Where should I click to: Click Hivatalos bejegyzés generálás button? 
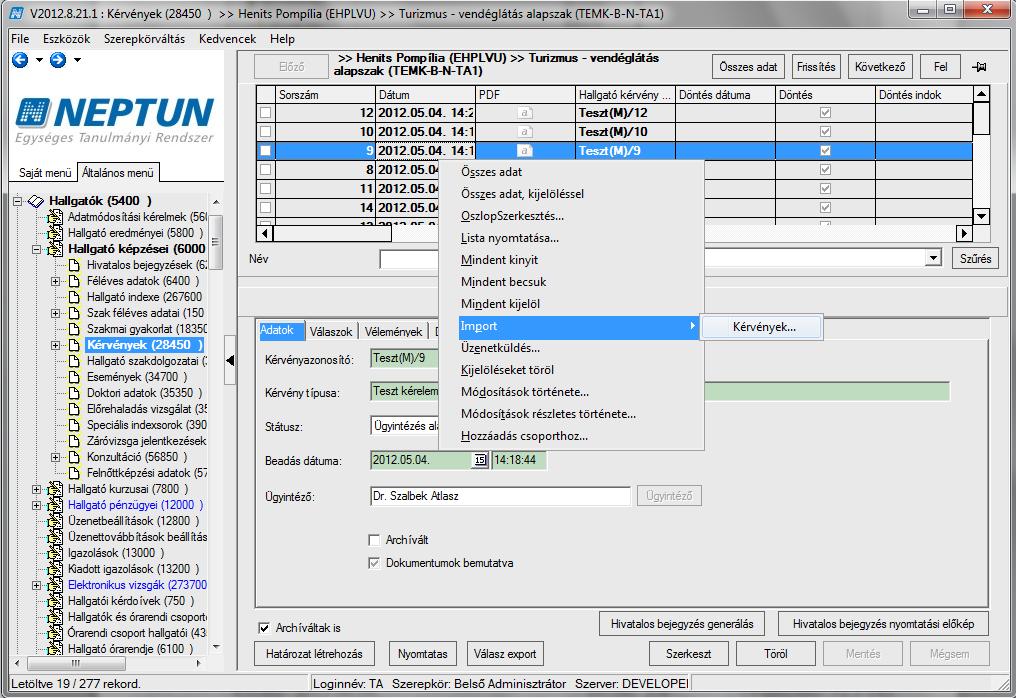click(x=682, y=624)
